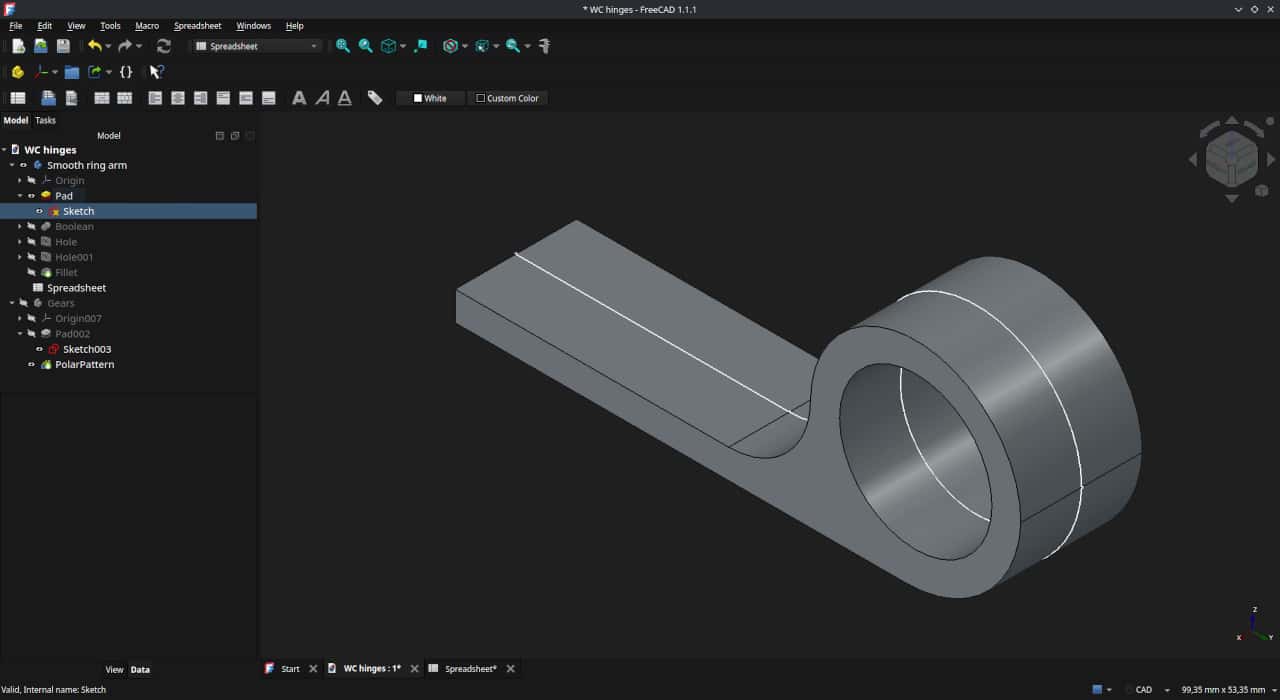The height and width of the screenshot is (700, 1280).
Task: Set isometric view with cube icon
Action: pos(388,46)
